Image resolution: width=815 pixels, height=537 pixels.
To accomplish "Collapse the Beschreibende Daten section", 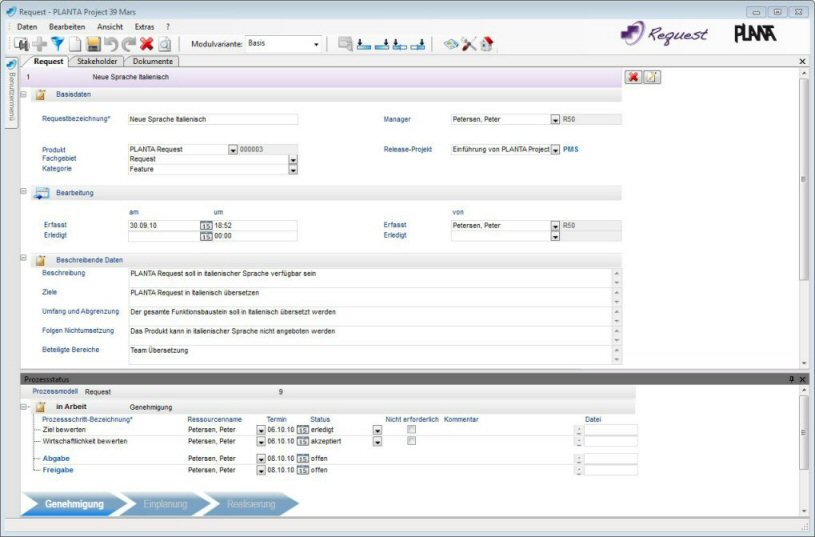I will (x=23, y=257).
